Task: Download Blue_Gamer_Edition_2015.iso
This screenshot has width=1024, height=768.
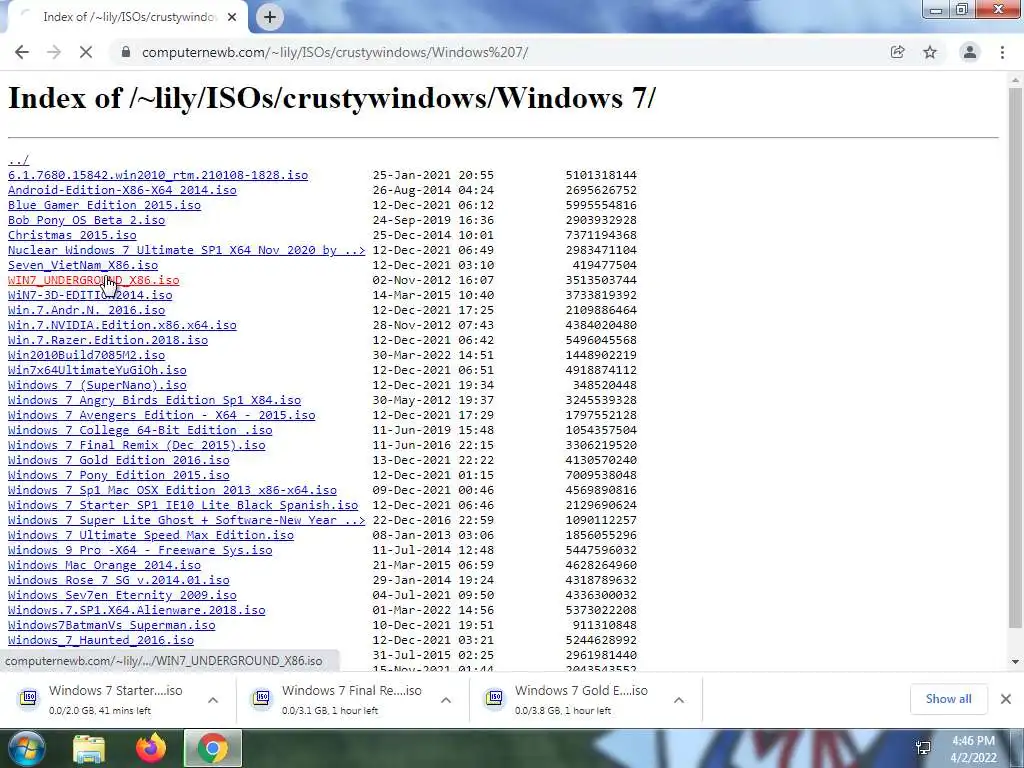Action: pyautogui.click(x=104, y=205)
